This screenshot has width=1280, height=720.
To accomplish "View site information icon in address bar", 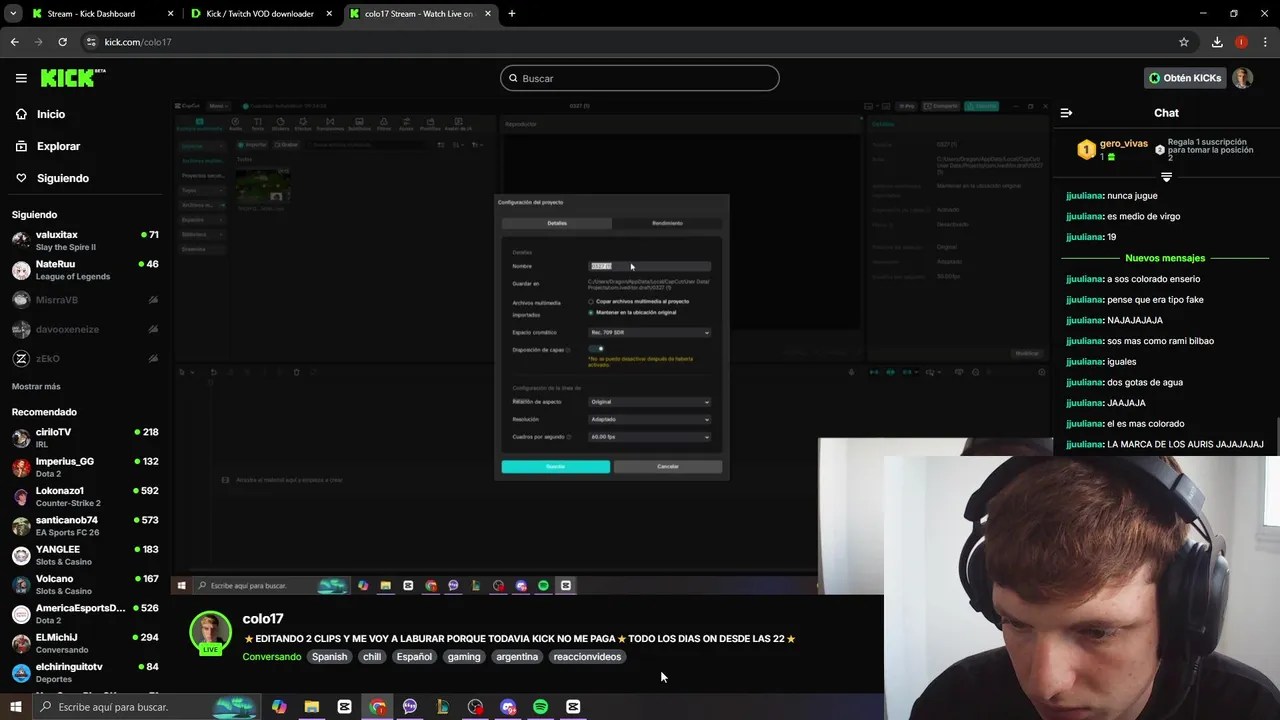I will [91, 42].
